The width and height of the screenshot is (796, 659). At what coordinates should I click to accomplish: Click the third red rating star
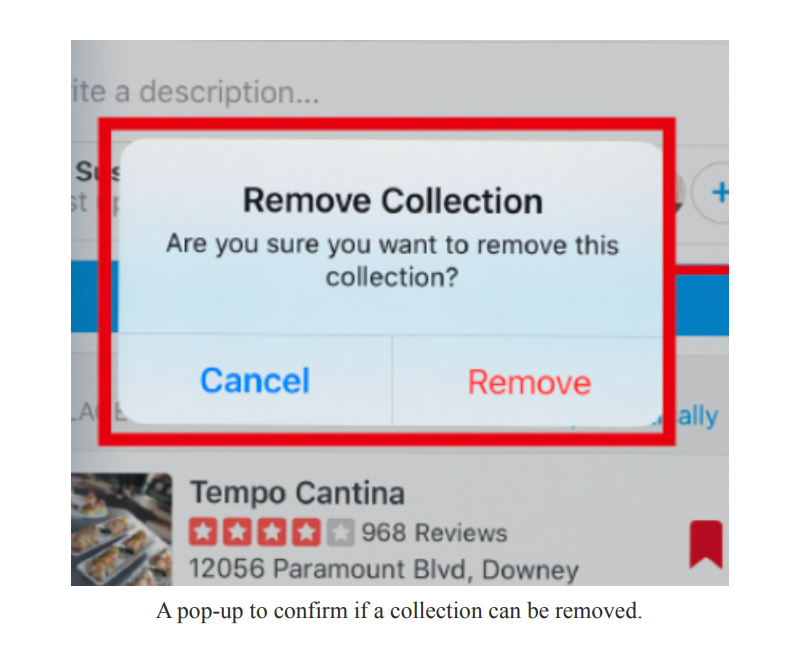pyautogui.click(x=272, y=532)
